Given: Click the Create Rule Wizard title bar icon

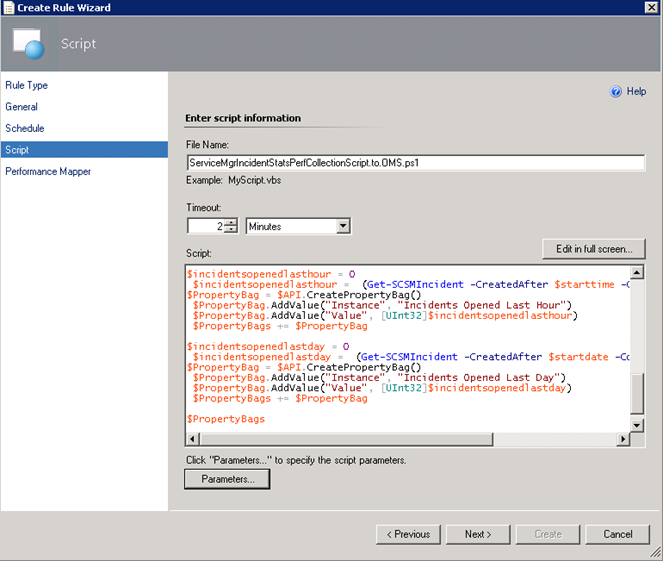Looking at the screenshot, I should tap(9, 8).
